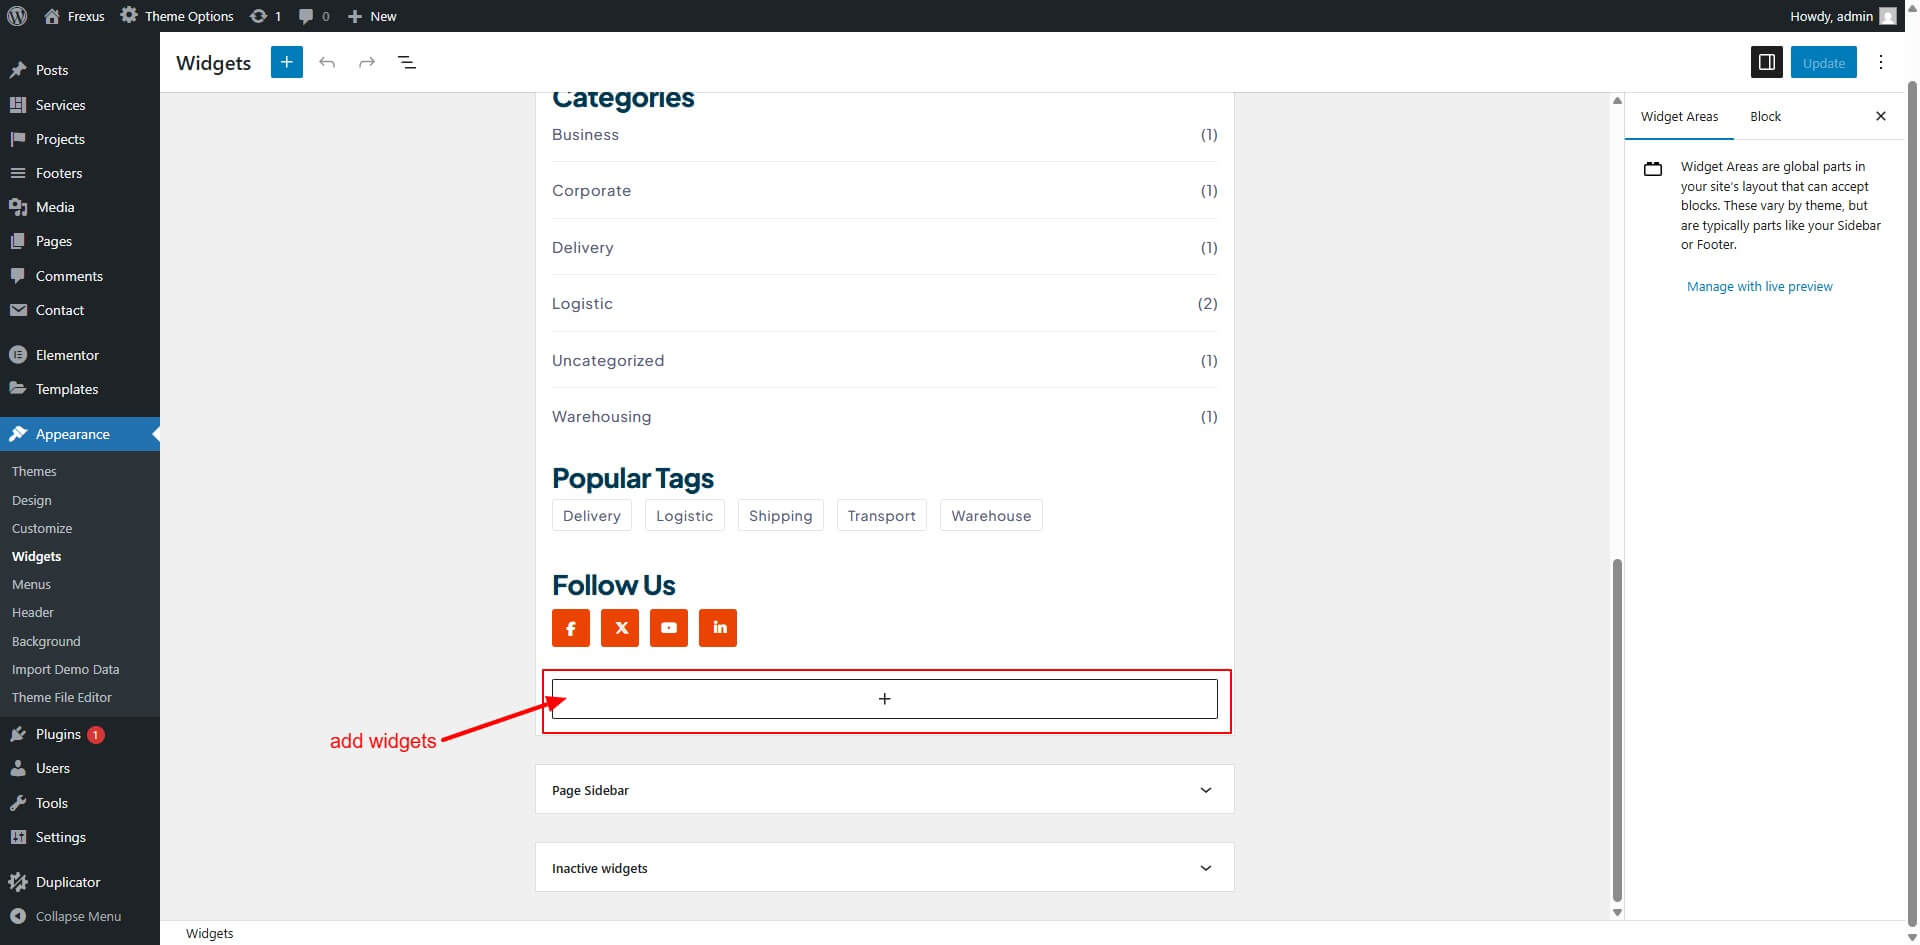Click the Undo arrow in toolbar
This screenshot has width=1920, height=945.
click(327, 62)
